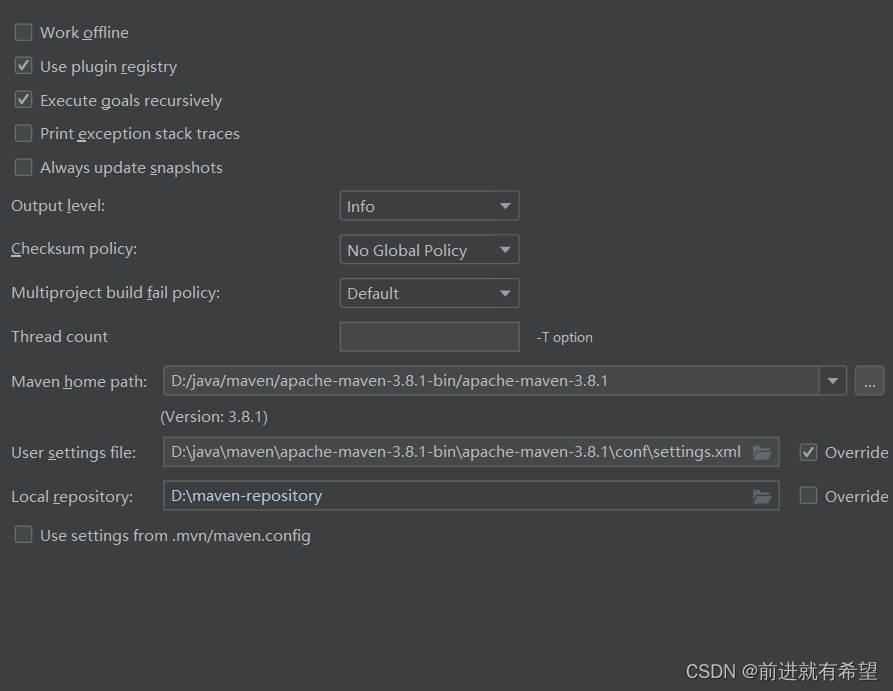The image size is (893, 691).
Task: Check Override for local repository
Action: pyautogui.click(x=808, y=496)
